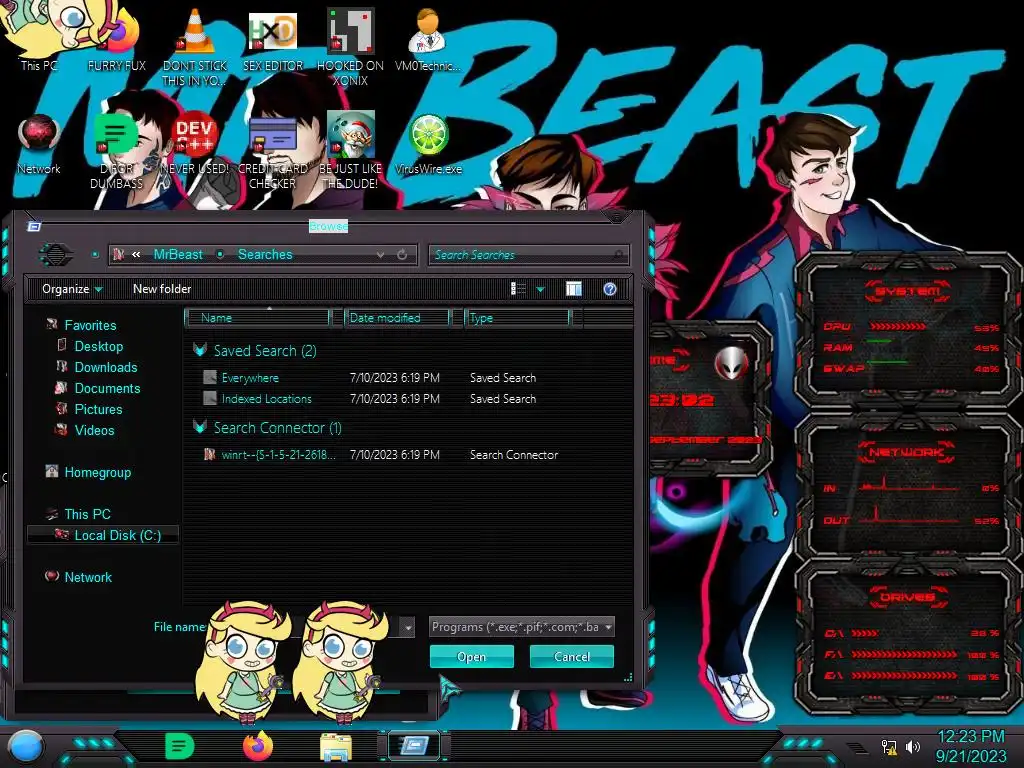Open the File name history dropdown arrow

pyautogui.click(x=408, y=627)
